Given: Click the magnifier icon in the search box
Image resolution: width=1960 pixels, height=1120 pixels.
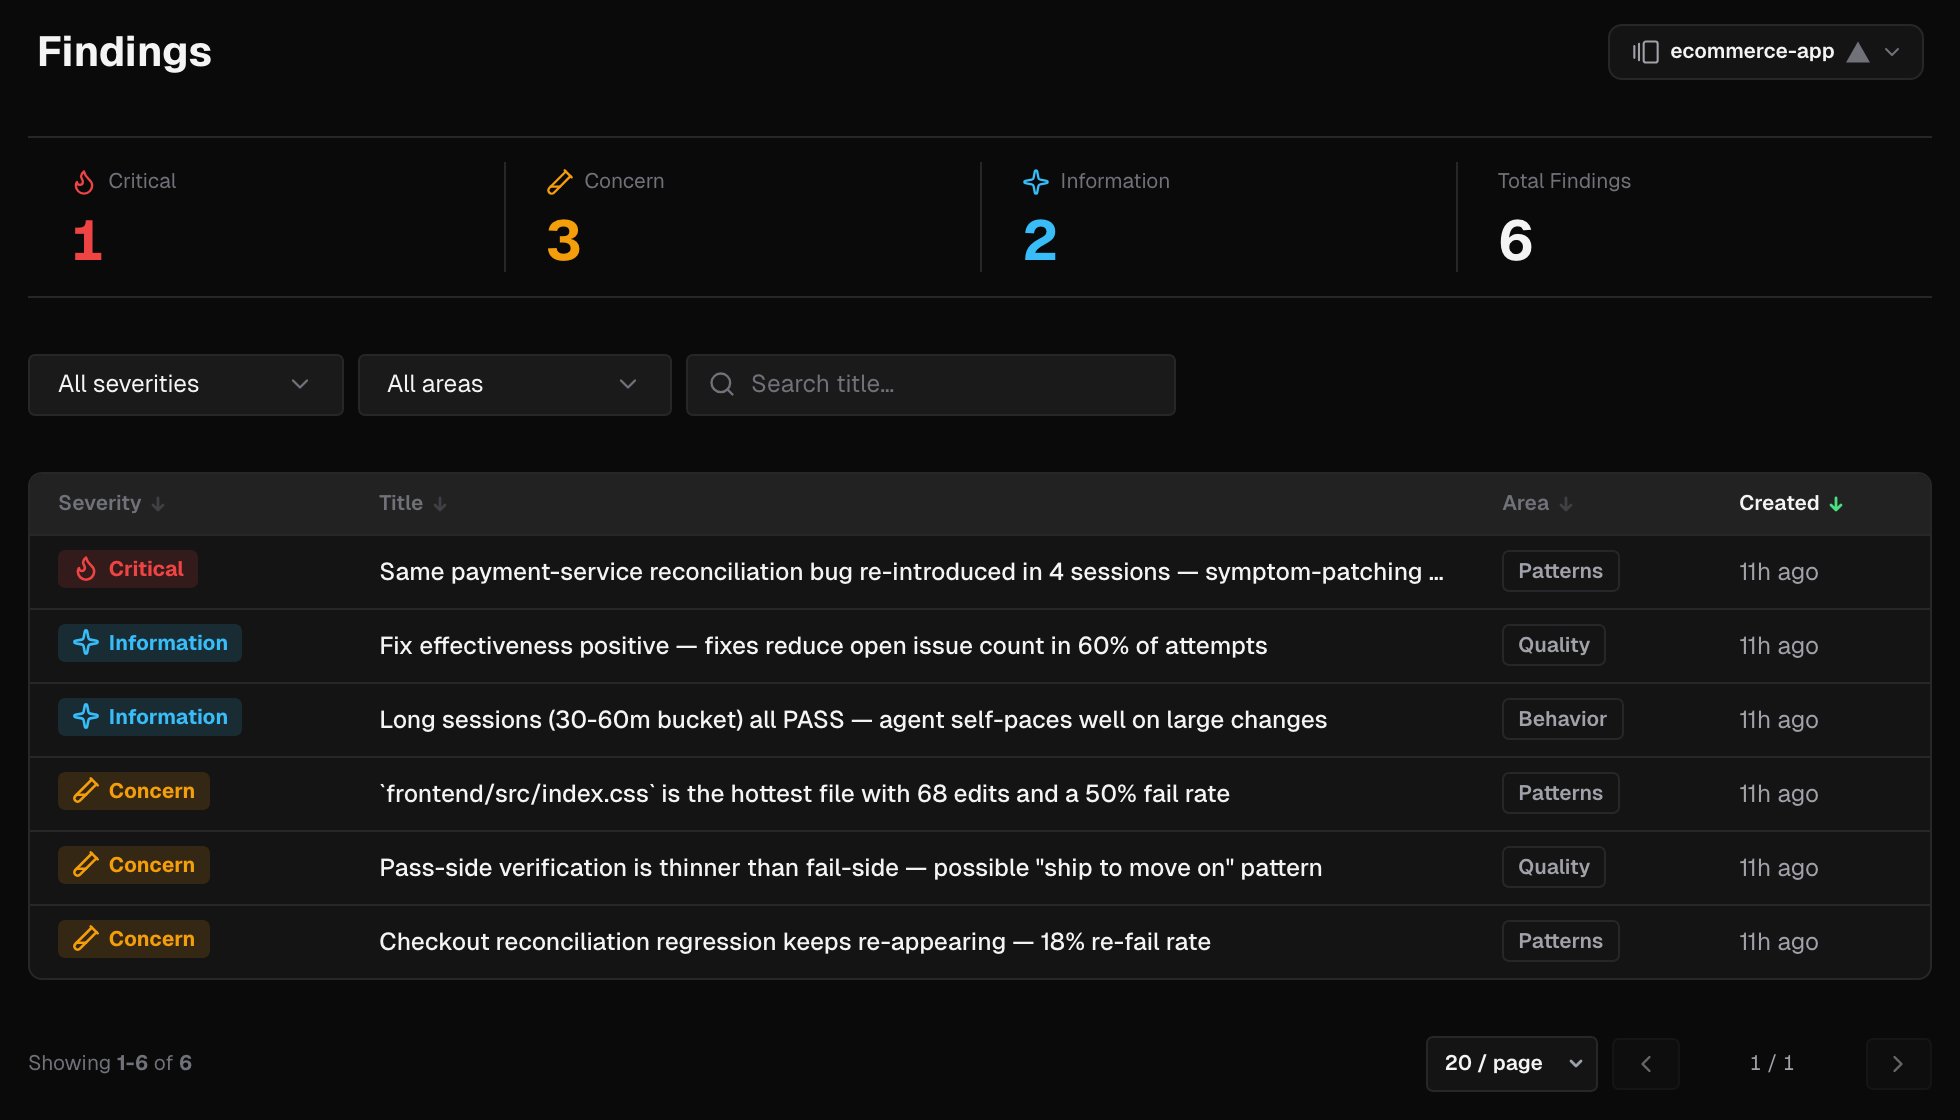Looking at the screenshot, I should coord(722,384).
